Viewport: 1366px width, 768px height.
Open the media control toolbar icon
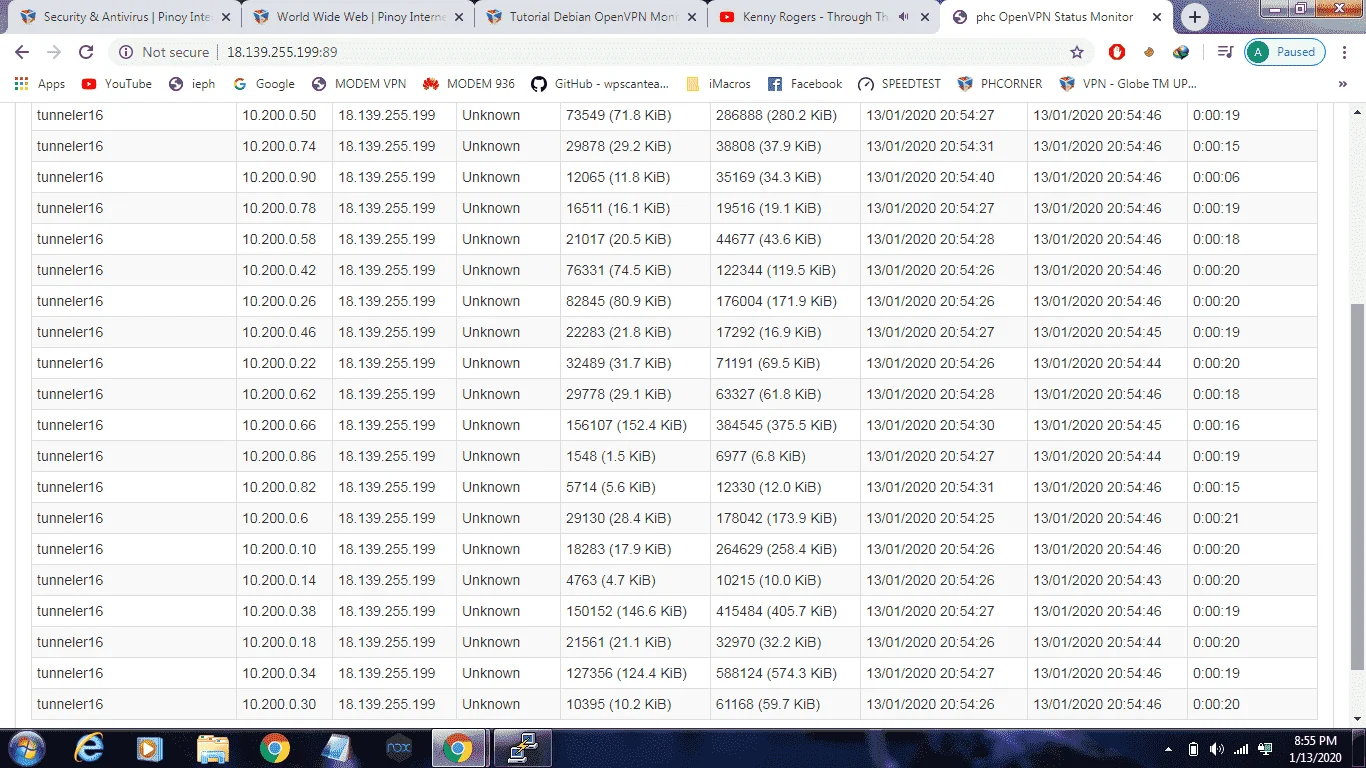pyautogui.click(x=1225, y=52)
